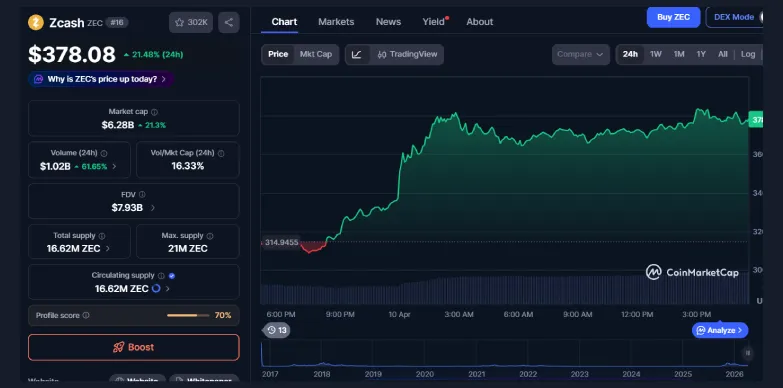
Task: Click the Zcash coin logo icon
Action: [36, 22]
